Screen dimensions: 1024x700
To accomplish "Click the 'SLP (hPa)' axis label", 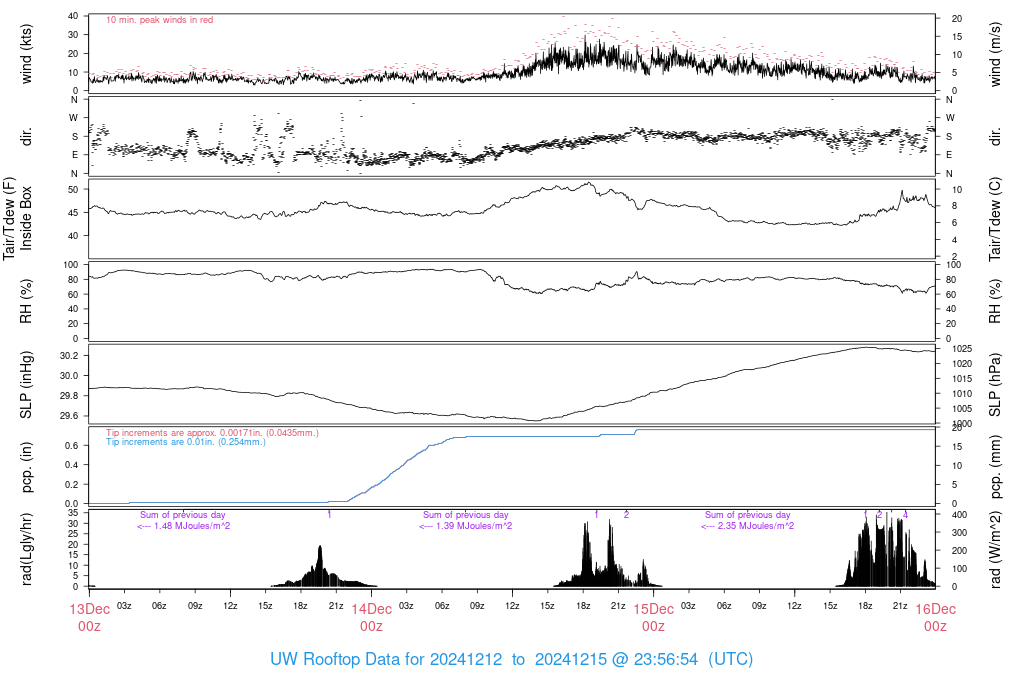I will click(x=995, y=385).
